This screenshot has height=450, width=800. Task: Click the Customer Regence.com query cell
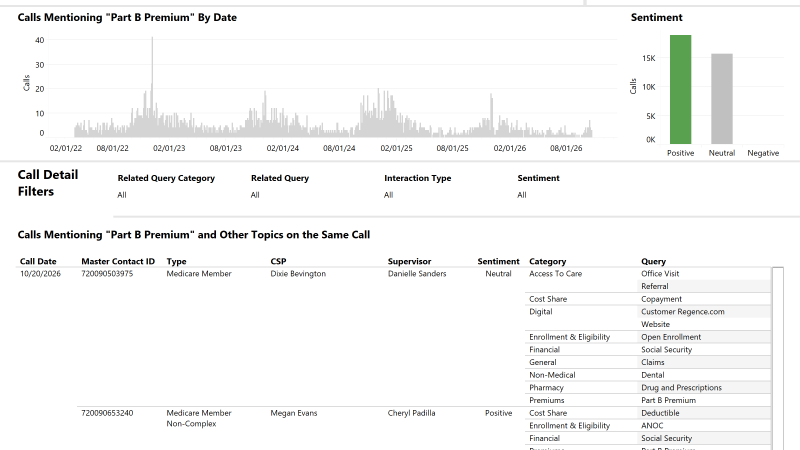tap(683, 312)
